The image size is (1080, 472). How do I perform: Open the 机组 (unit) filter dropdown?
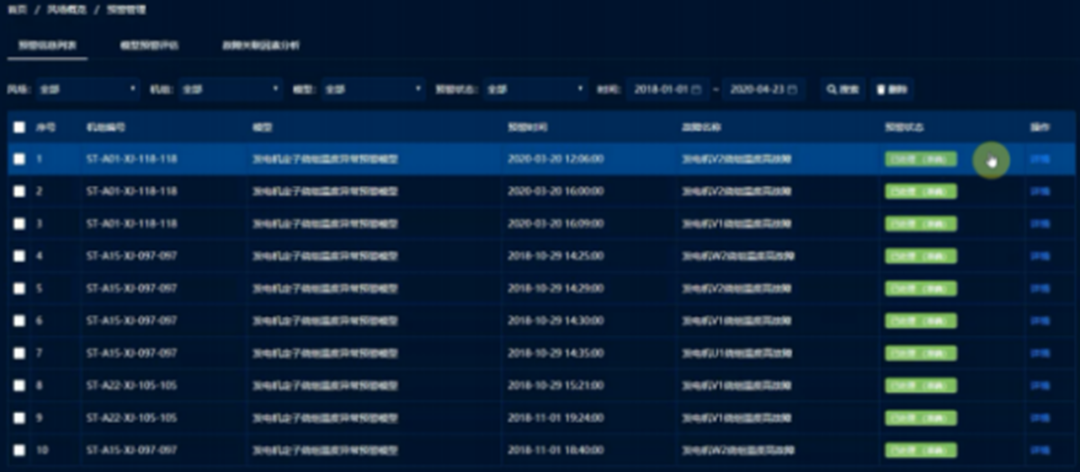[230, 90]
